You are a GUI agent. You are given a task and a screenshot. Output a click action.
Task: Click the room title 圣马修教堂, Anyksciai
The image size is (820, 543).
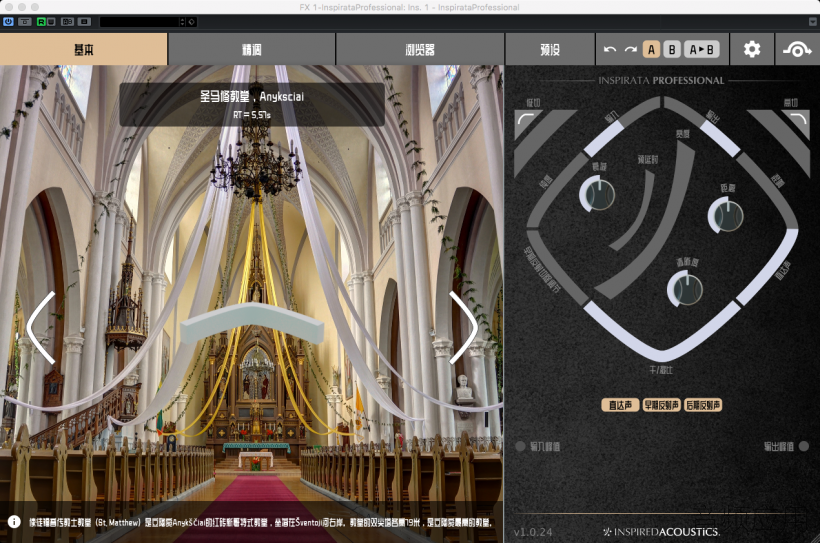(252, 96)
